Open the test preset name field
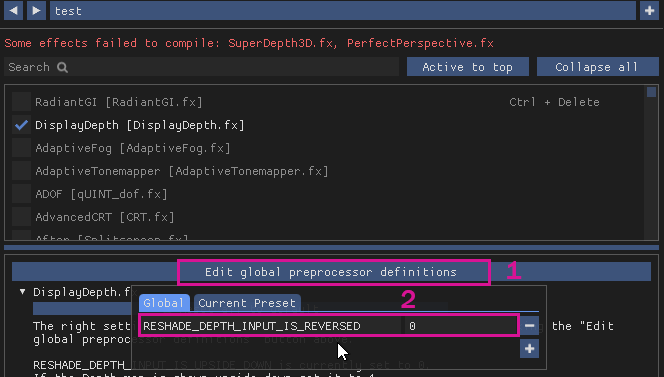Viewport: 664px width, 377px height. point(343,11)
